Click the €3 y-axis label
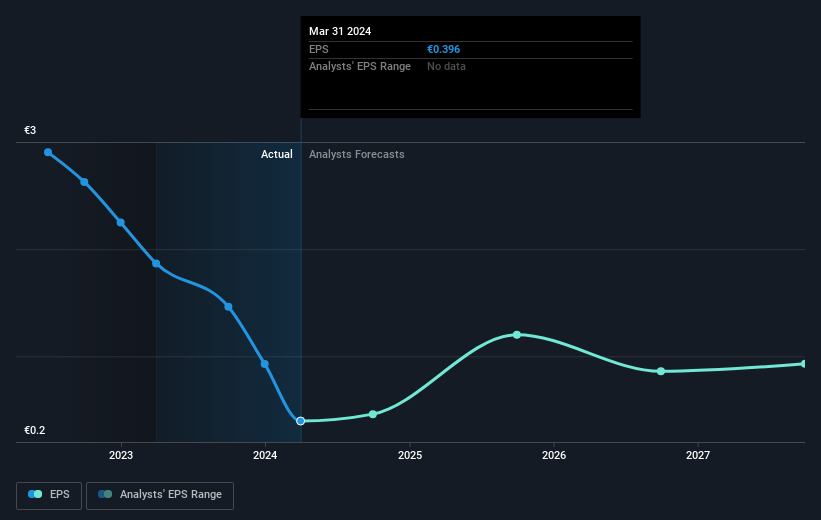821x520 pixels. click(x=30, y=130)
